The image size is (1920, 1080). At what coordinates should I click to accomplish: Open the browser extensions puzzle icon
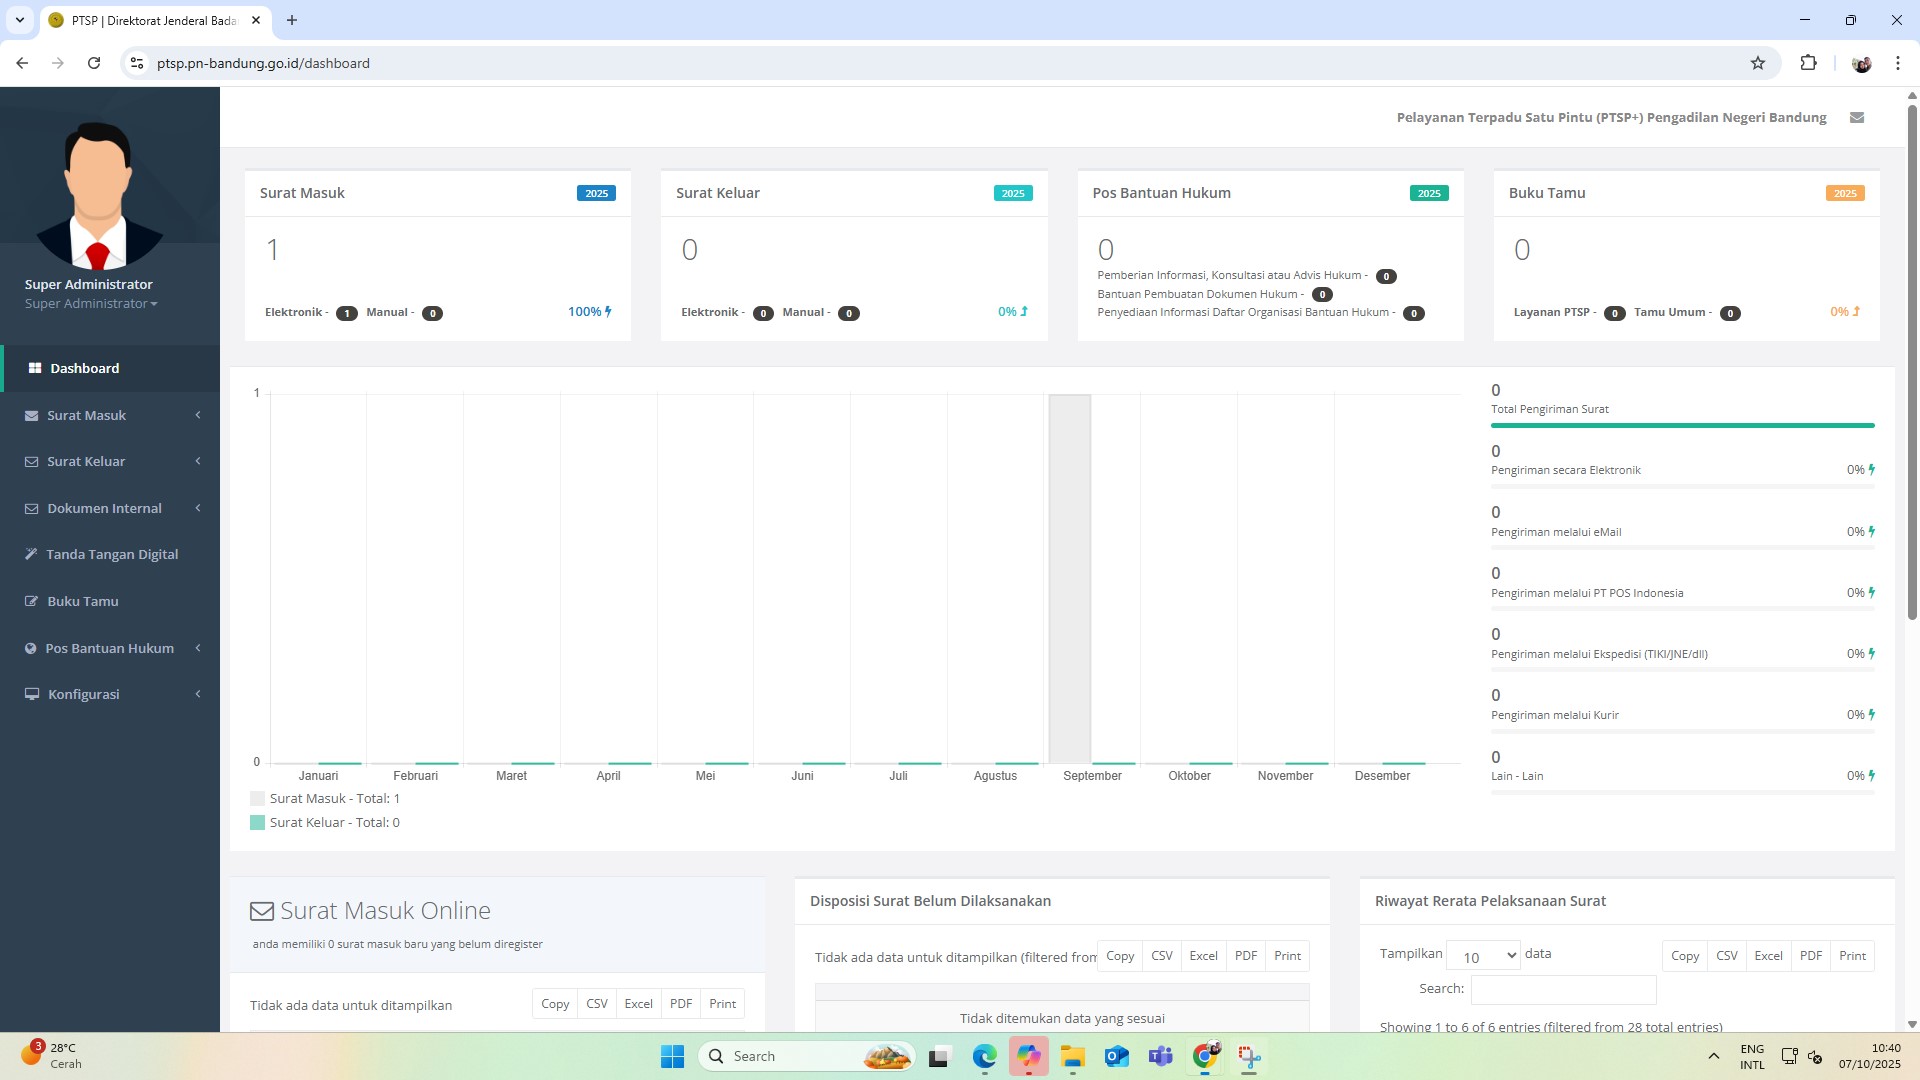[1808, 63]
